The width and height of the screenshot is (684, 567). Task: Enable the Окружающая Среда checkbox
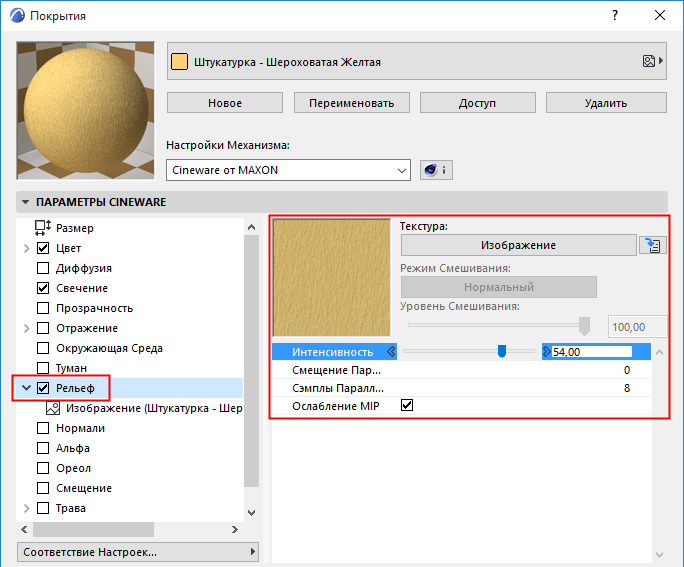point(43,348)
